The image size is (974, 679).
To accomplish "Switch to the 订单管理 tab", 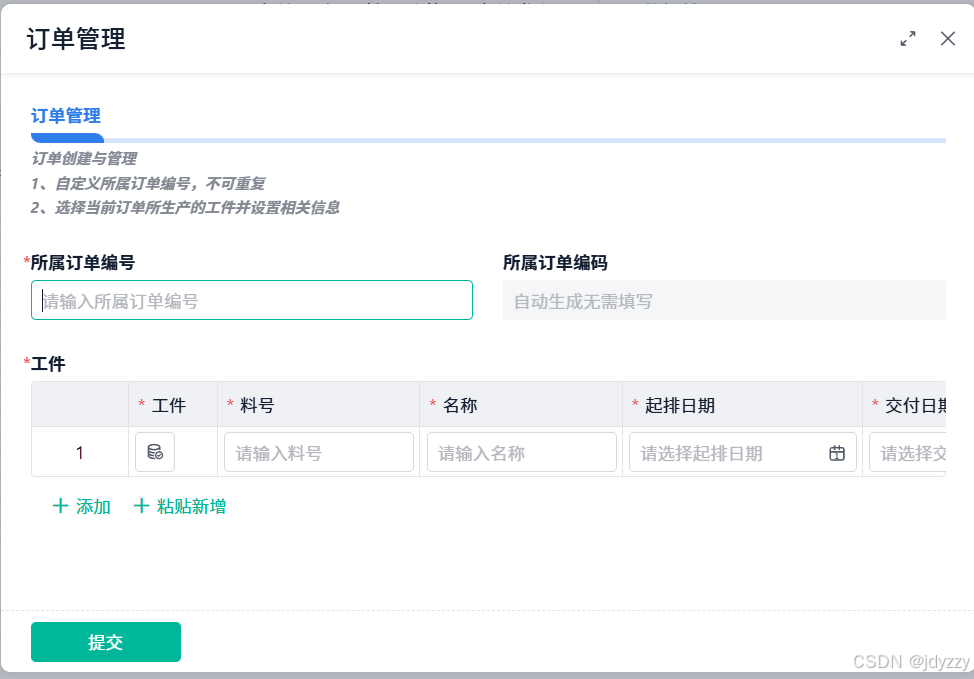I will (x=66, y=116).
